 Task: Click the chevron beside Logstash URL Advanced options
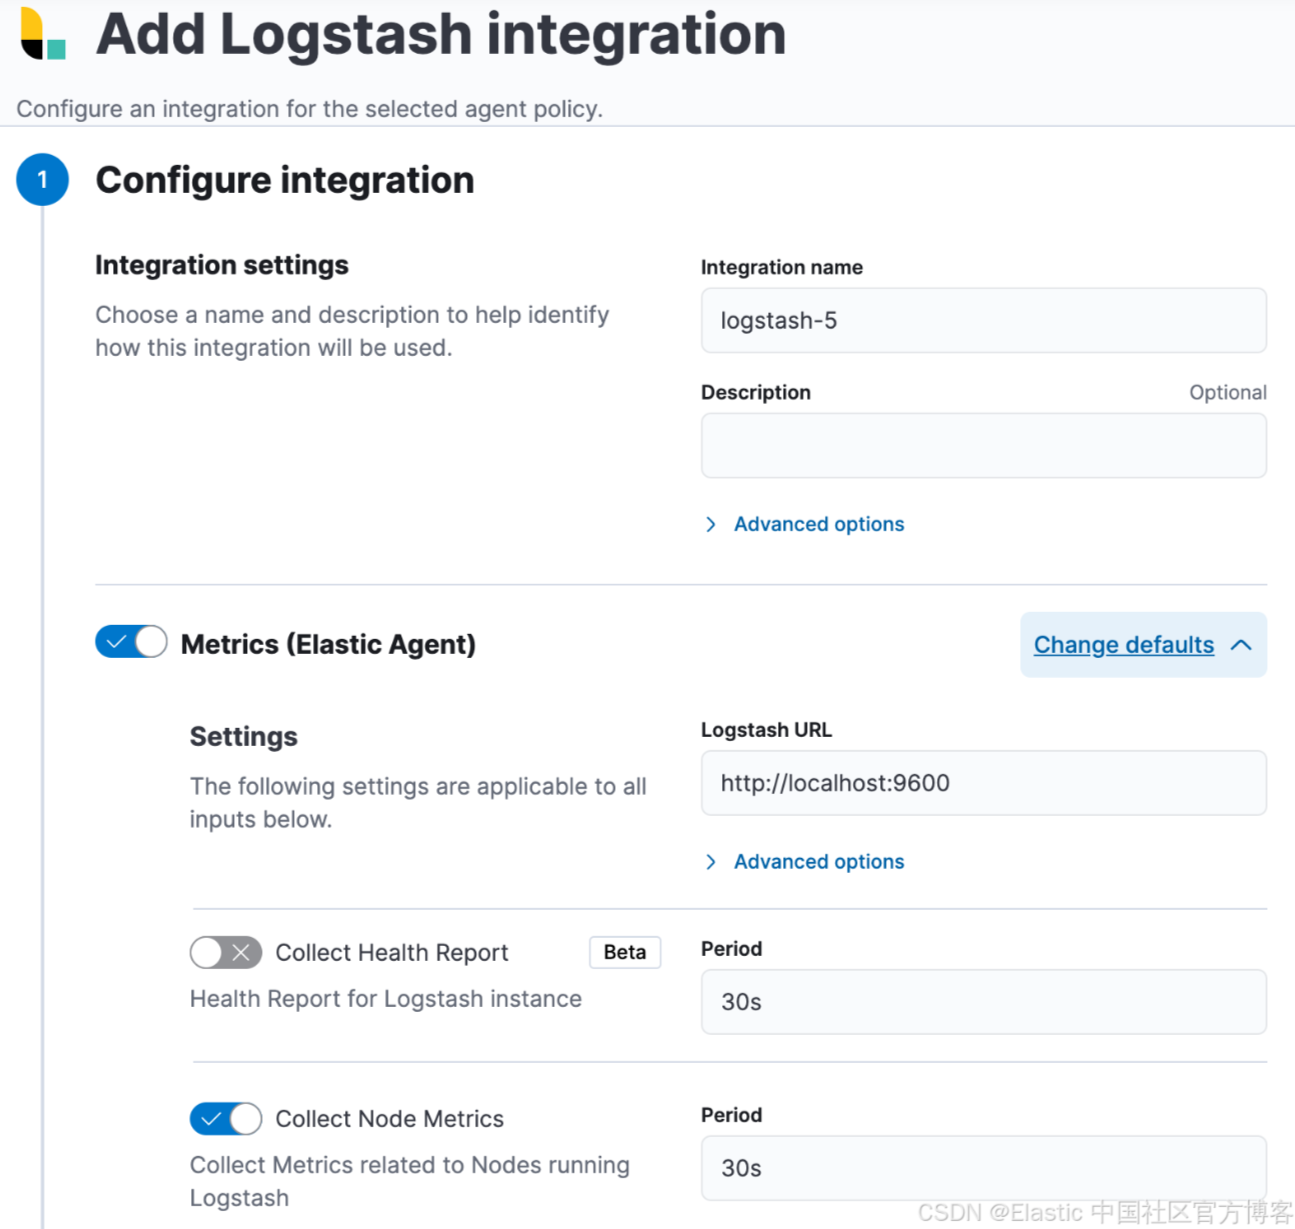pos(711,862)
